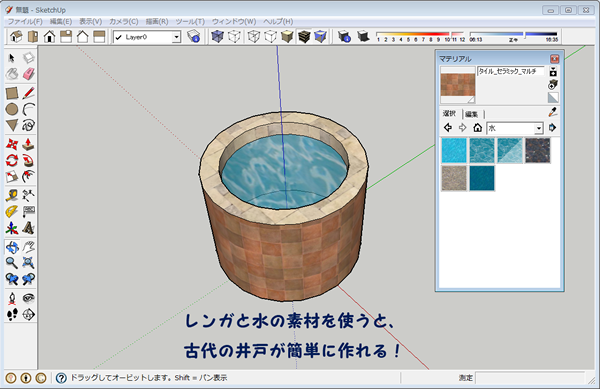The height and width of the screenshot is (389, 600).
Task: Pick the Zoom magnifier tool
Action: pos(12,263)
